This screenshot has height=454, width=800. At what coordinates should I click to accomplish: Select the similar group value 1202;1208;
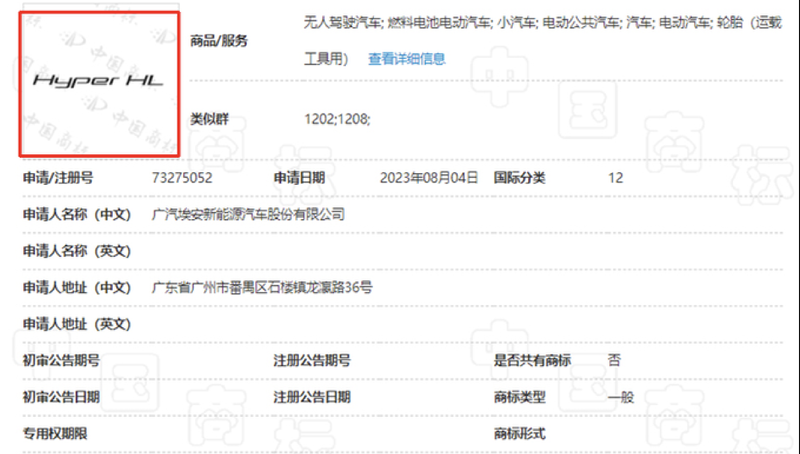pos(337,119)
